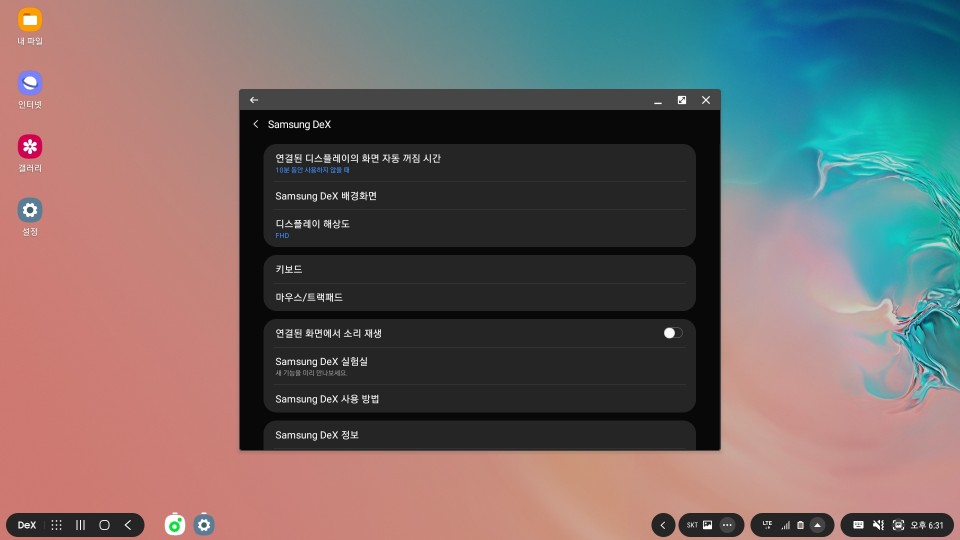The image size is (960, 540).
Task: Open the 갤러리 desktop icon
Action: coord(29,154)
